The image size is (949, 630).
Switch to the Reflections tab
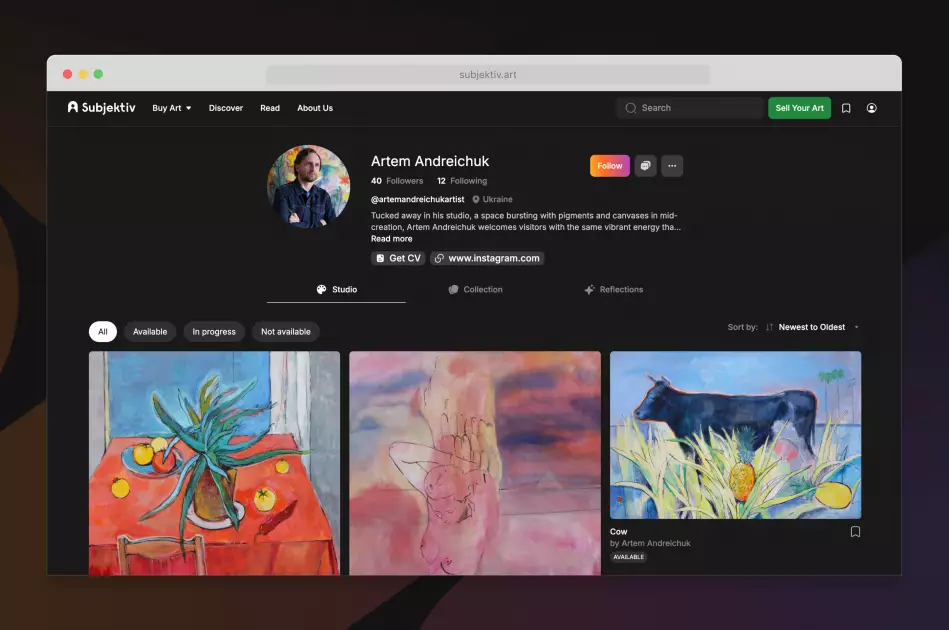coord(614,289)
